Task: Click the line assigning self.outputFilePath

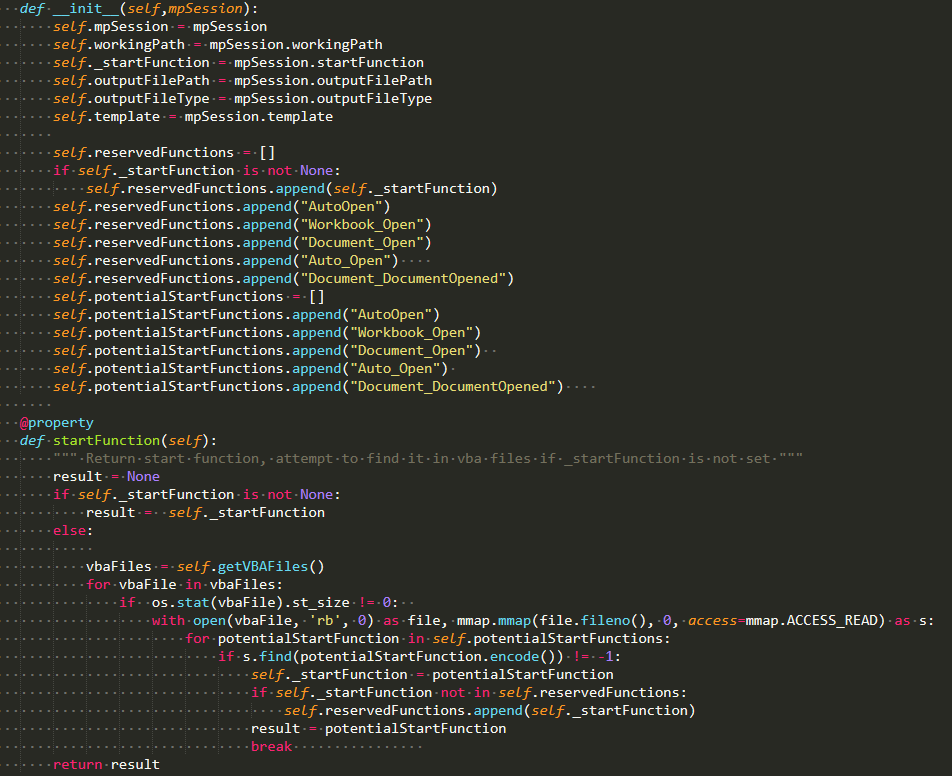Action: pyautogui.click(x=242, y=81)
